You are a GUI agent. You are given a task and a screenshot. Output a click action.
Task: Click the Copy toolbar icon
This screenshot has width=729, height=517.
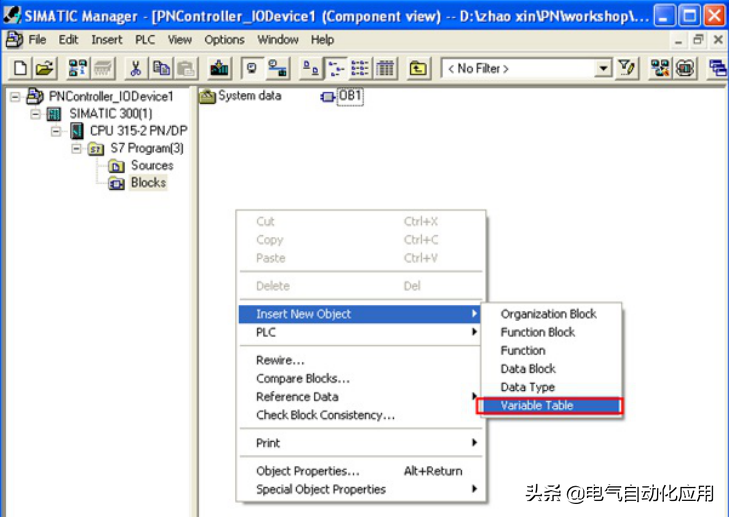coord(161,69)
